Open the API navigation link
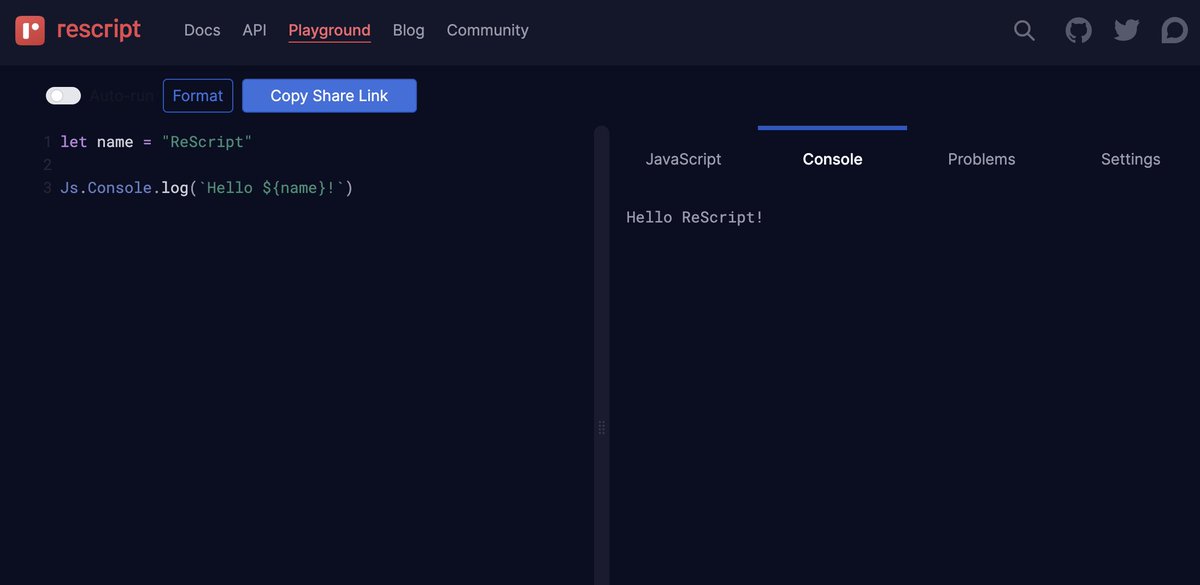The image size is (1200, 585). (254, 30)
